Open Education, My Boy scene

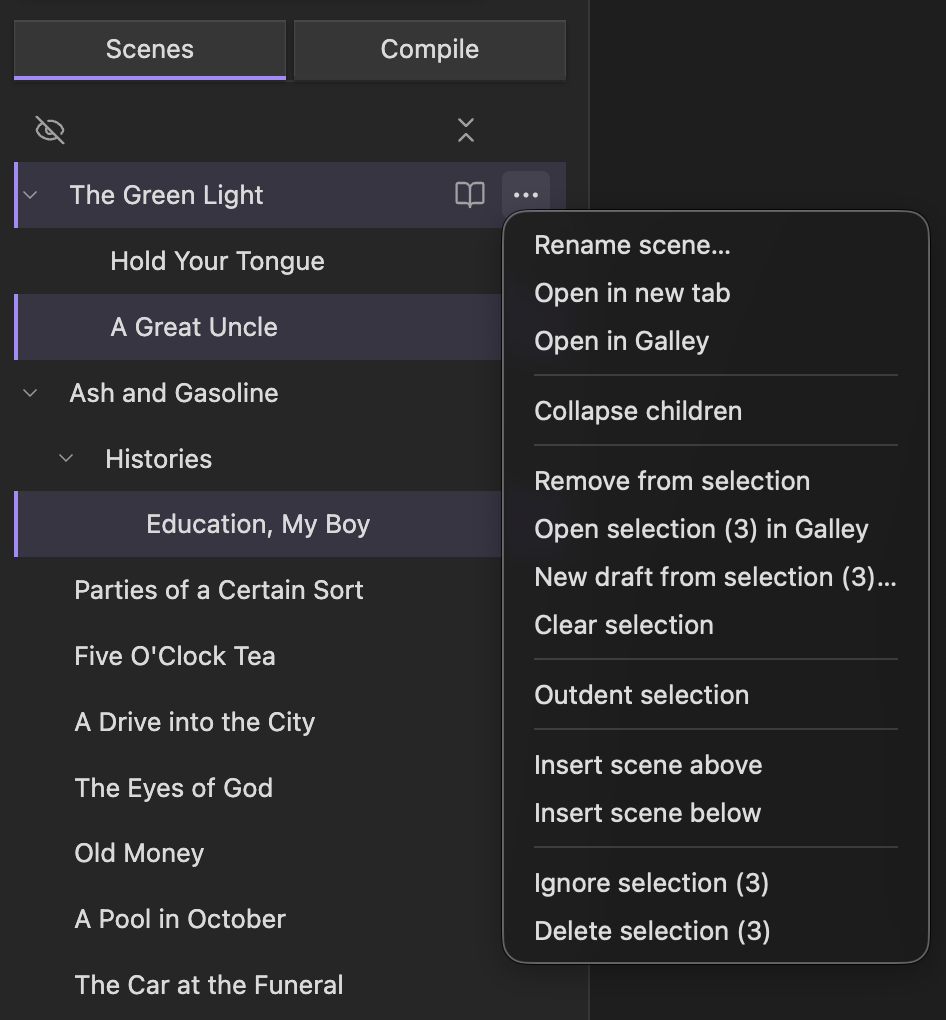(258, 524)
